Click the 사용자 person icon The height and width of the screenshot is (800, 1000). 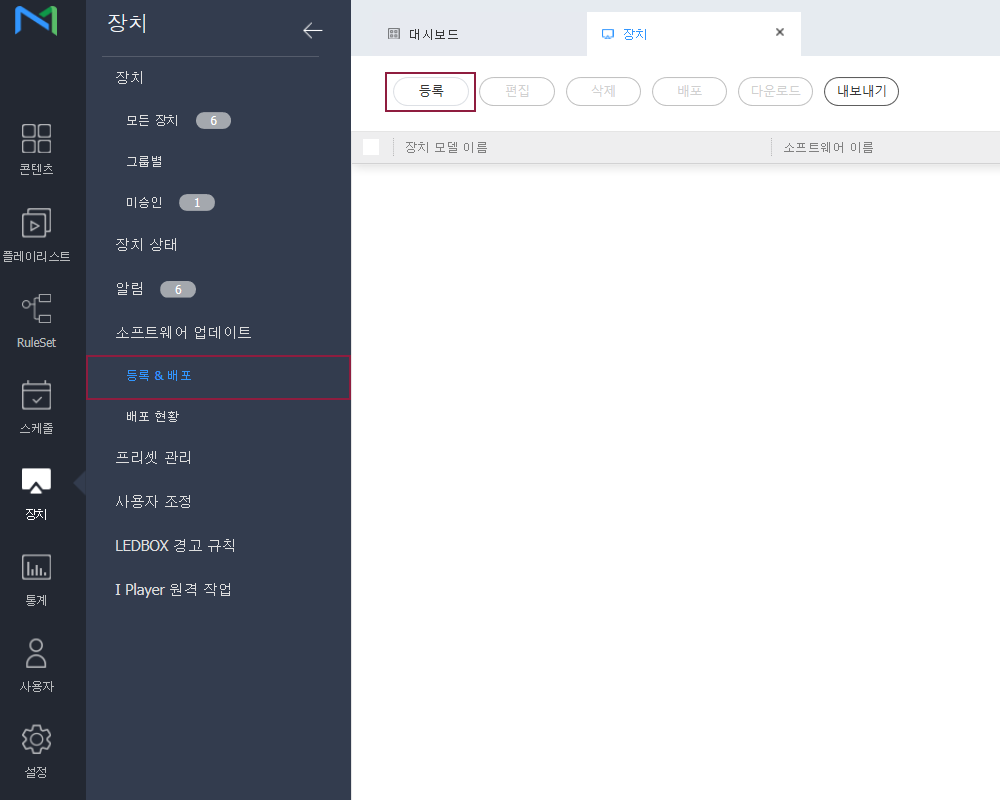pyautogui.click(x=36, y=654)
